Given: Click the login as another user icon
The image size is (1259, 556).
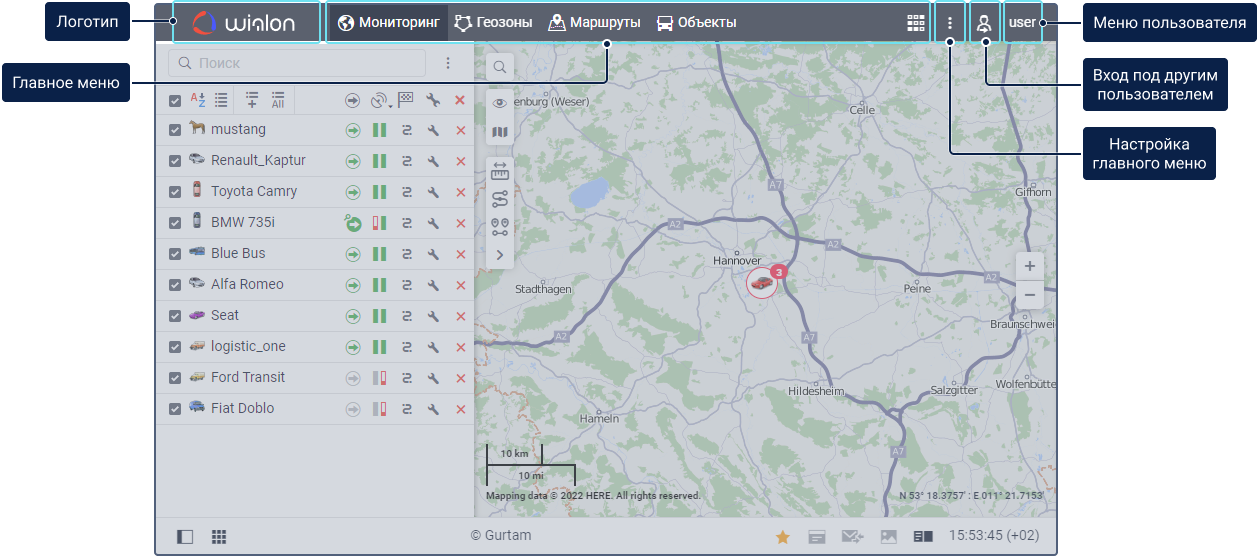Looking at the screenshot, I should [x=984, y=23].
